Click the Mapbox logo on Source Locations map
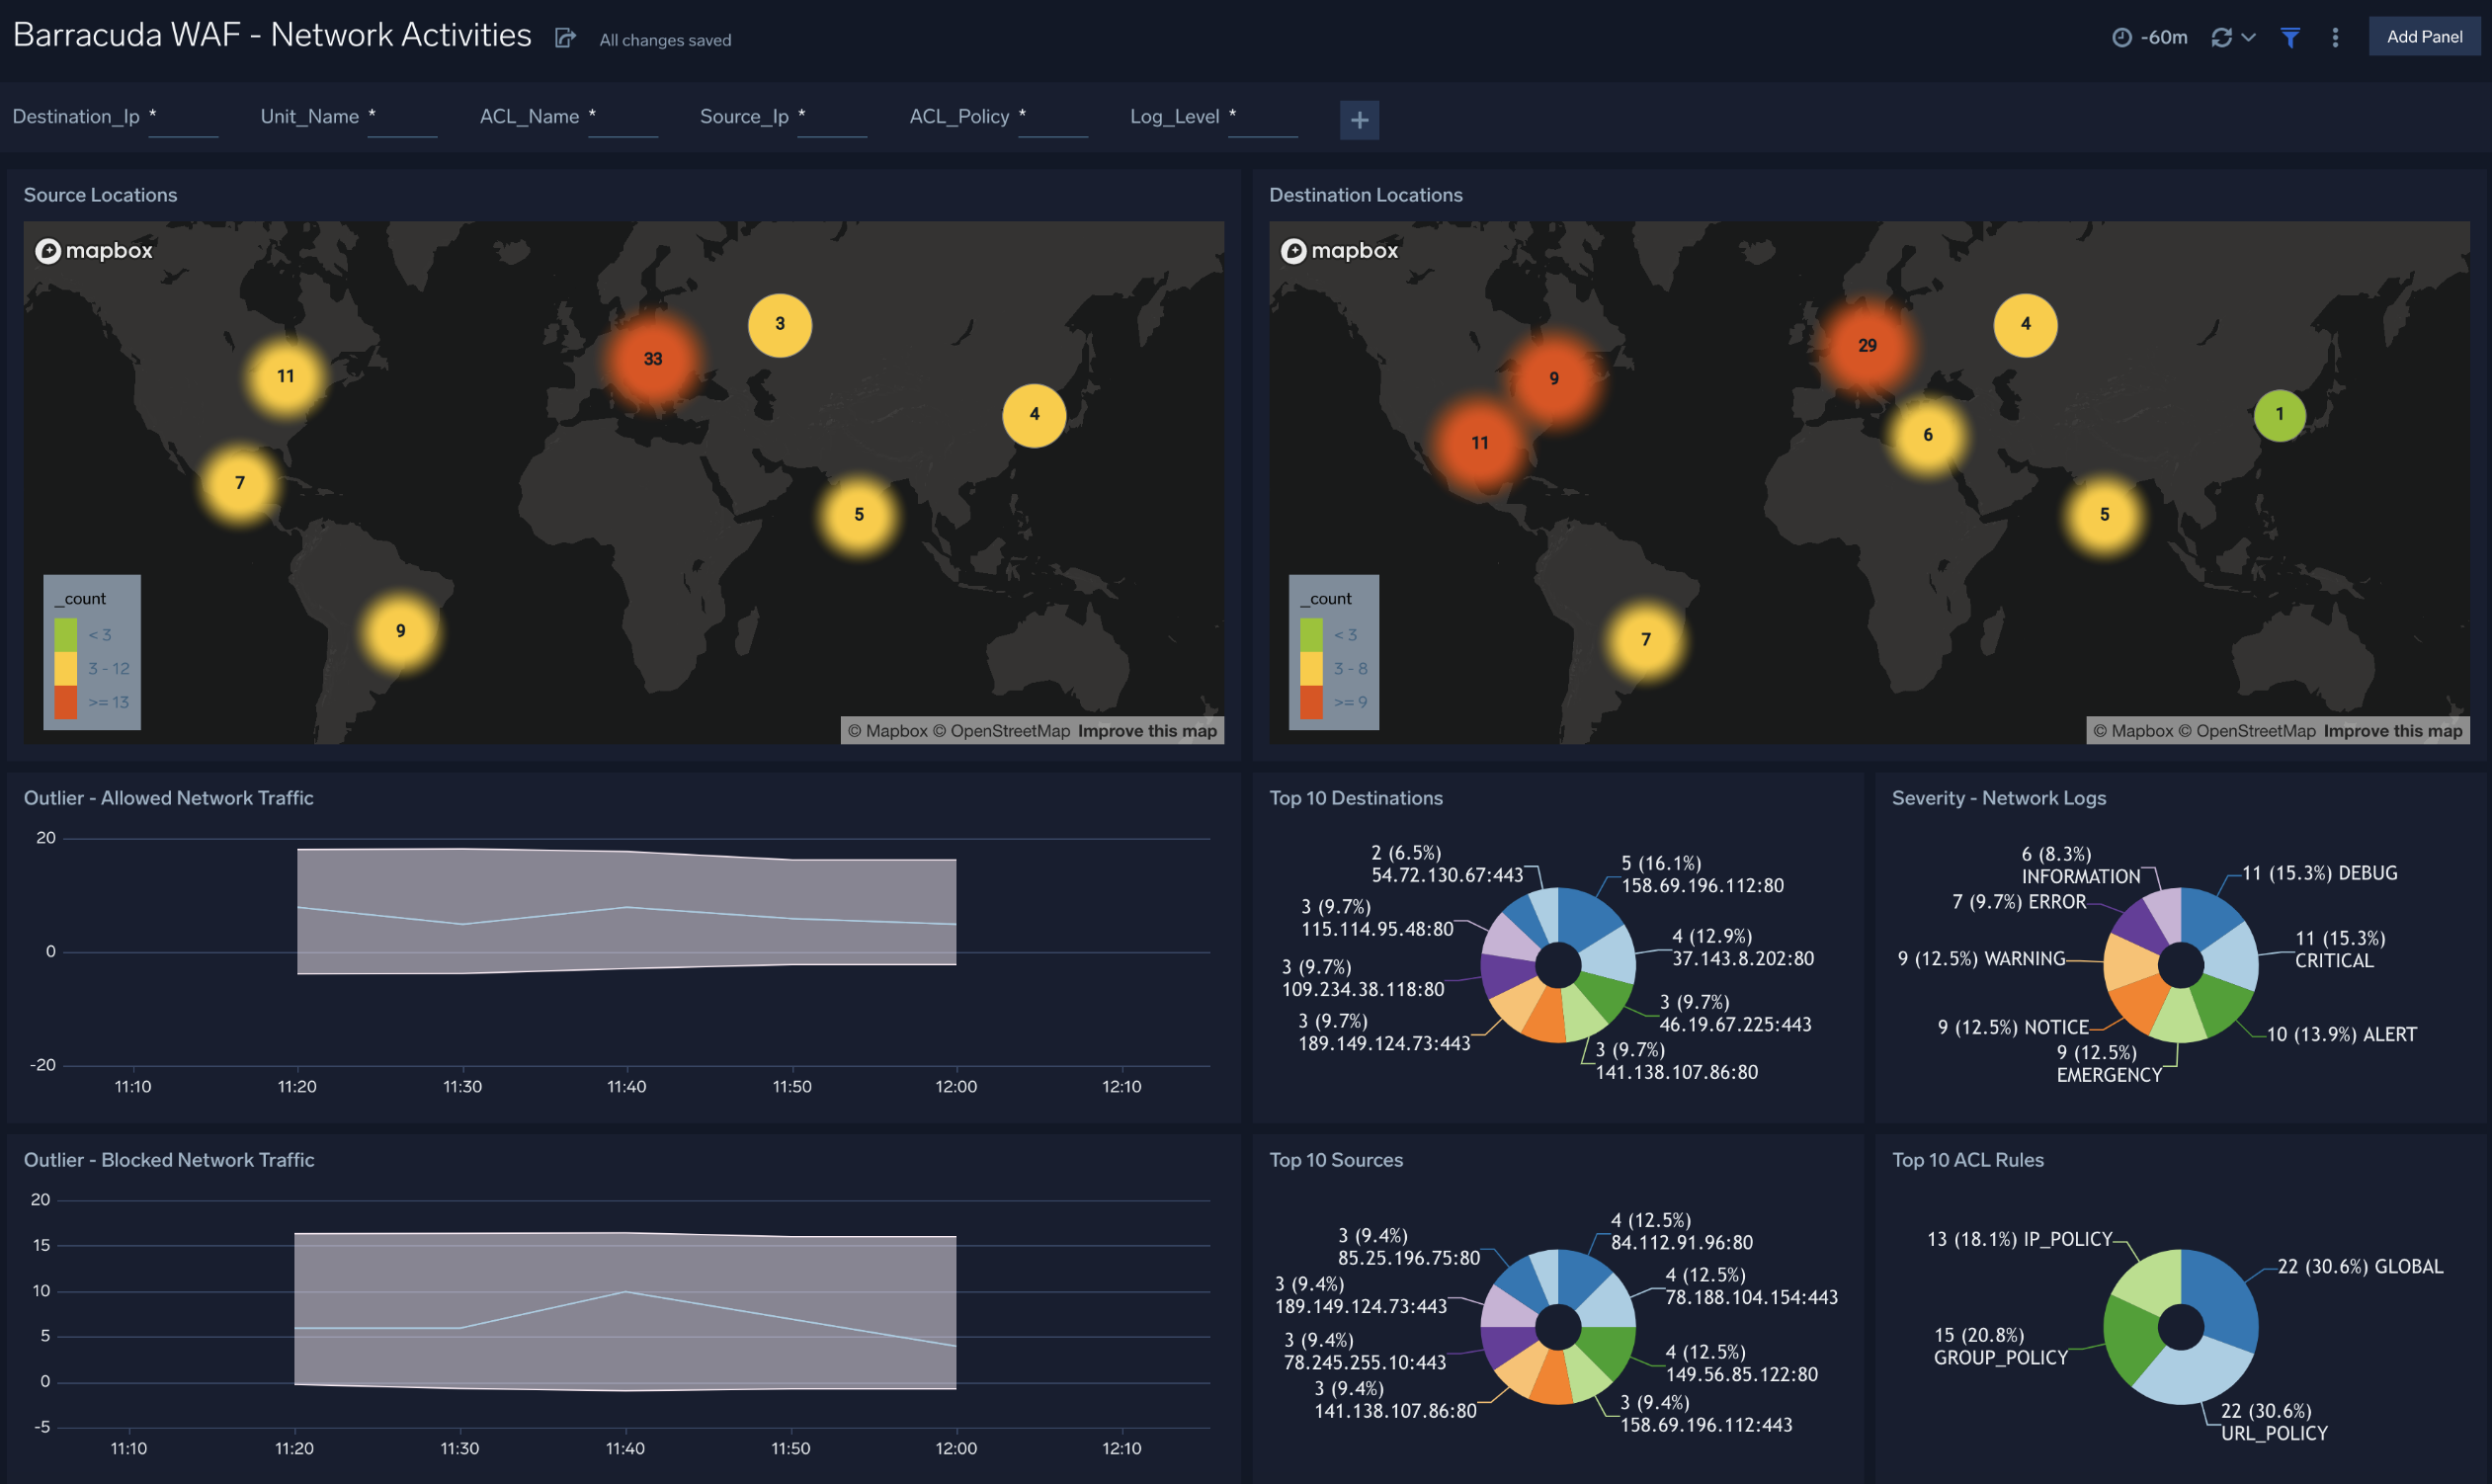This screenshot has width=2492, height=1484. click(x=93, y=251)
